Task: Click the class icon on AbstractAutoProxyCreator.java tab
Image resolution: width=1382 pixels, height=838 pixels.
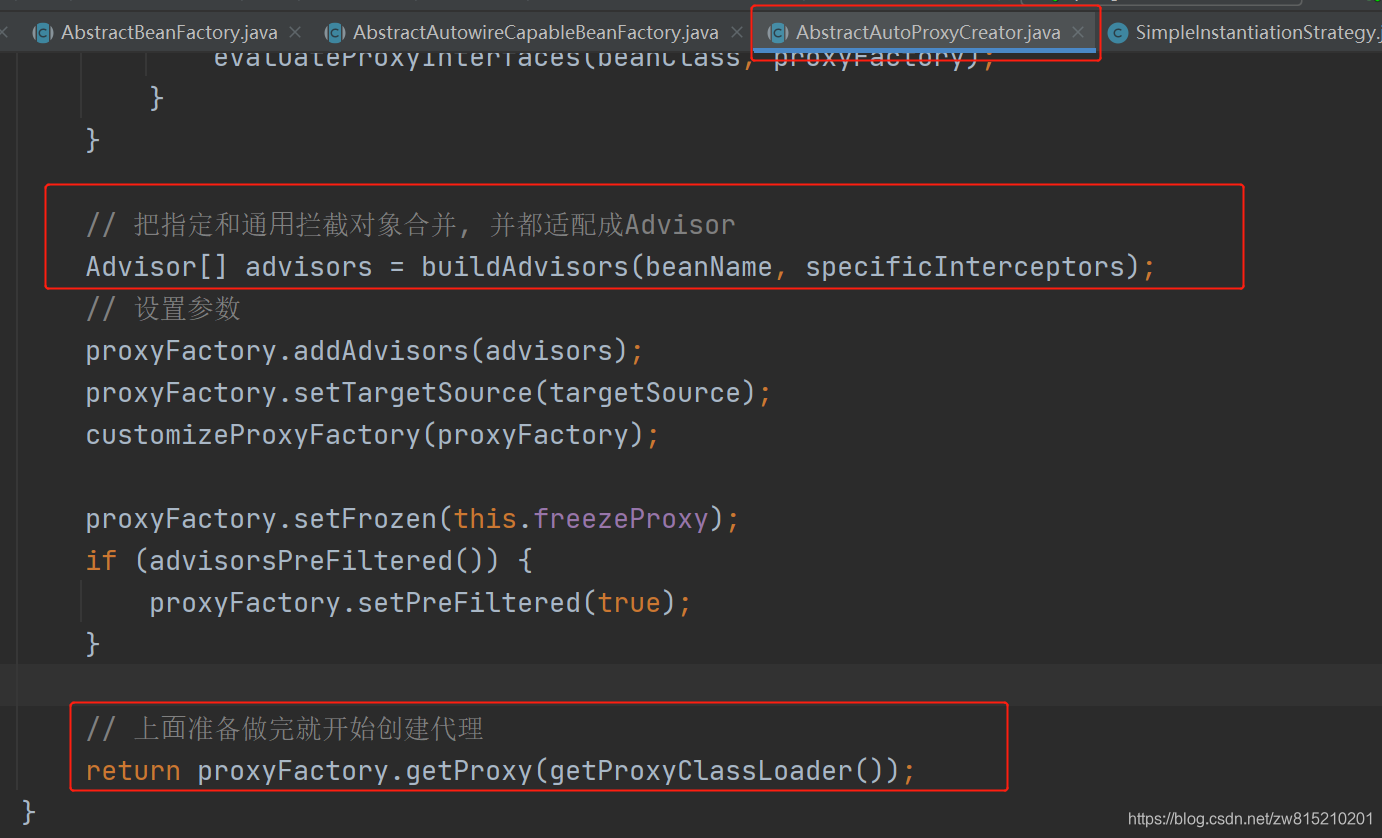Action: [777, 33]
